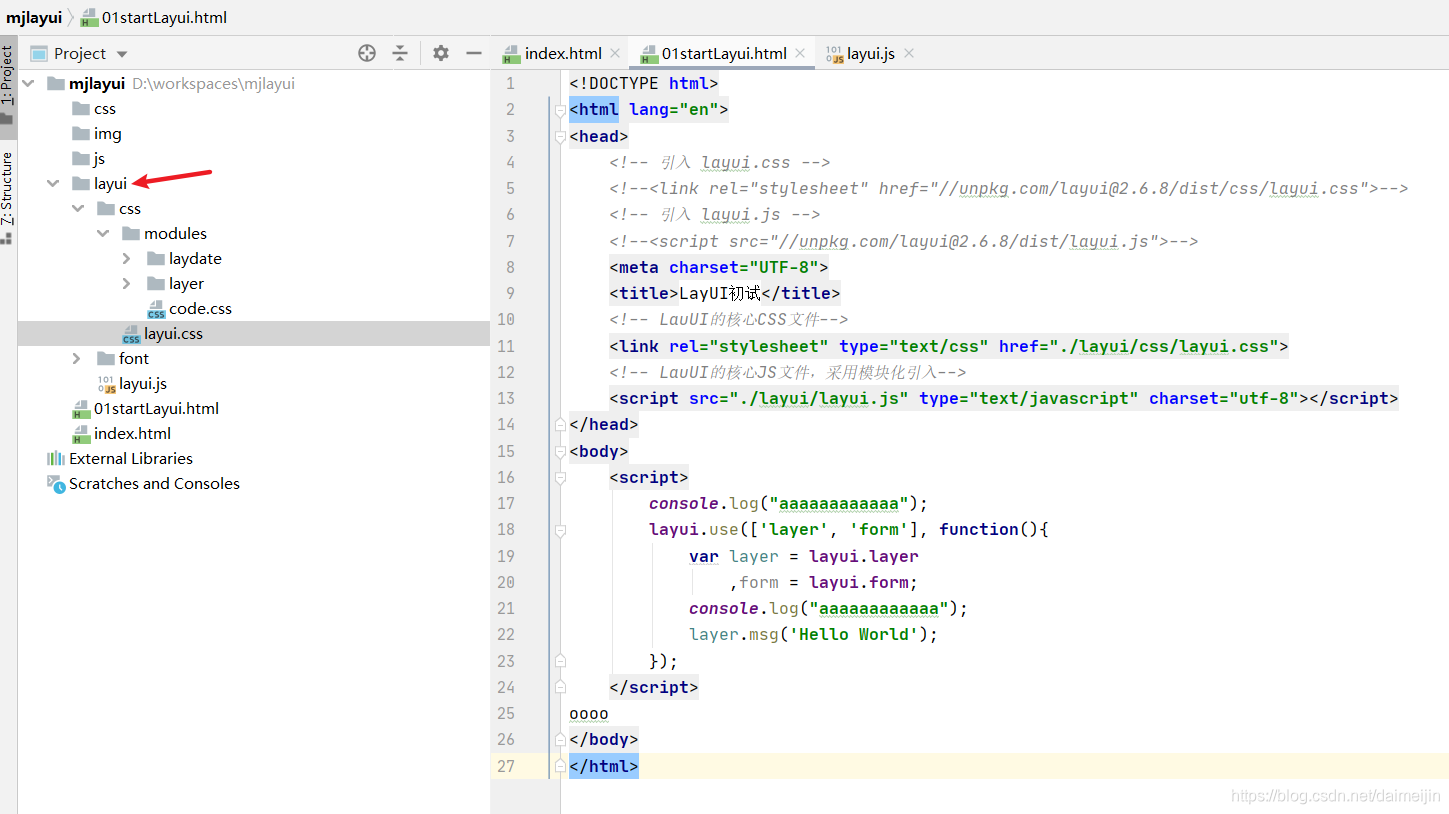Expand the laydate folder
The width and height of the screenshot is (1449, 814).
(126, 259)
